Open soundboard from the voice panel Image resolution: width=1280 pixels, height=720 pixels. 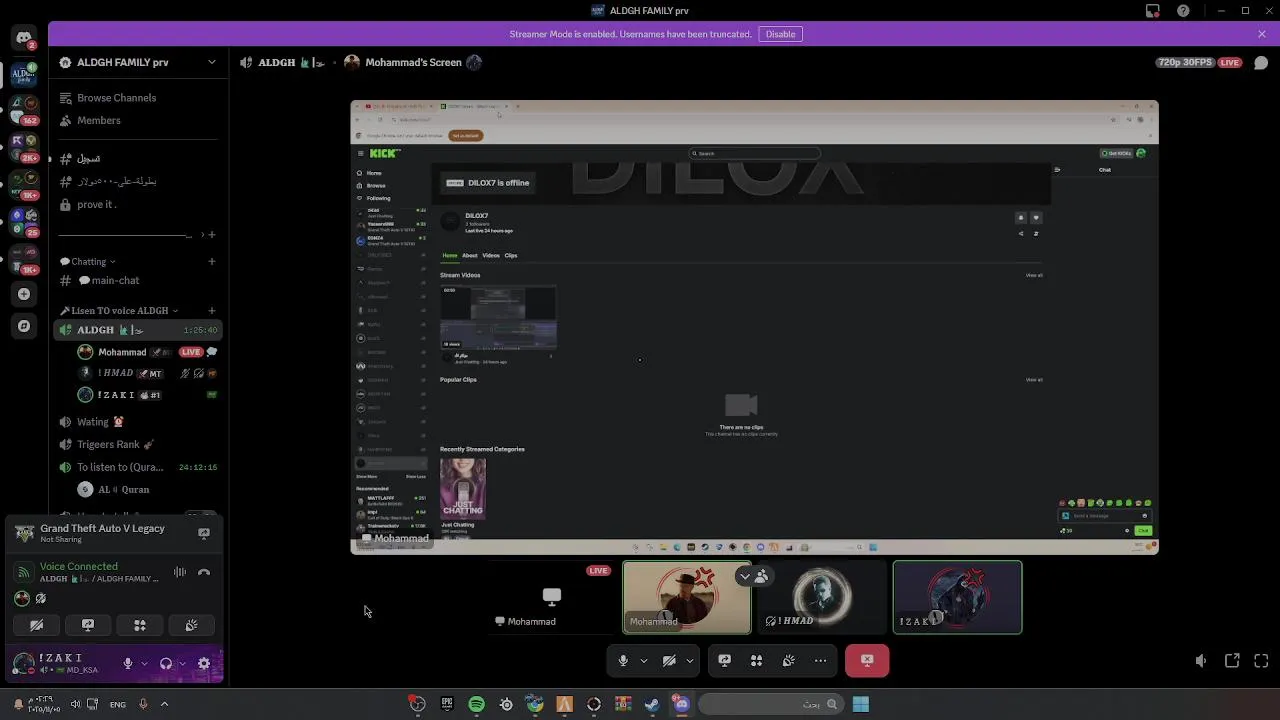click(191, 625)
